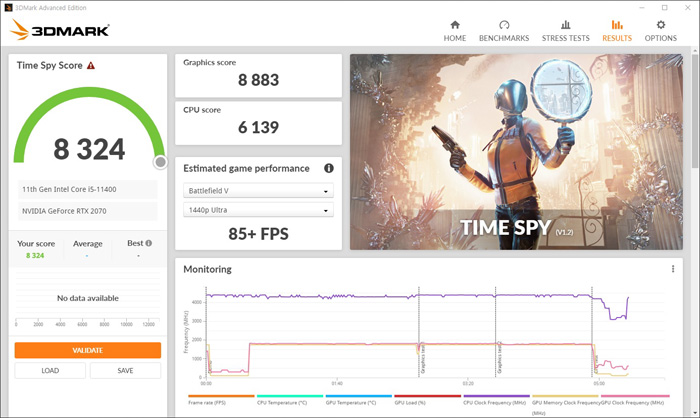This screenshot has width=700, height=418.
Task: Click the gauge end-point handle
Action: tap(160, 162)
